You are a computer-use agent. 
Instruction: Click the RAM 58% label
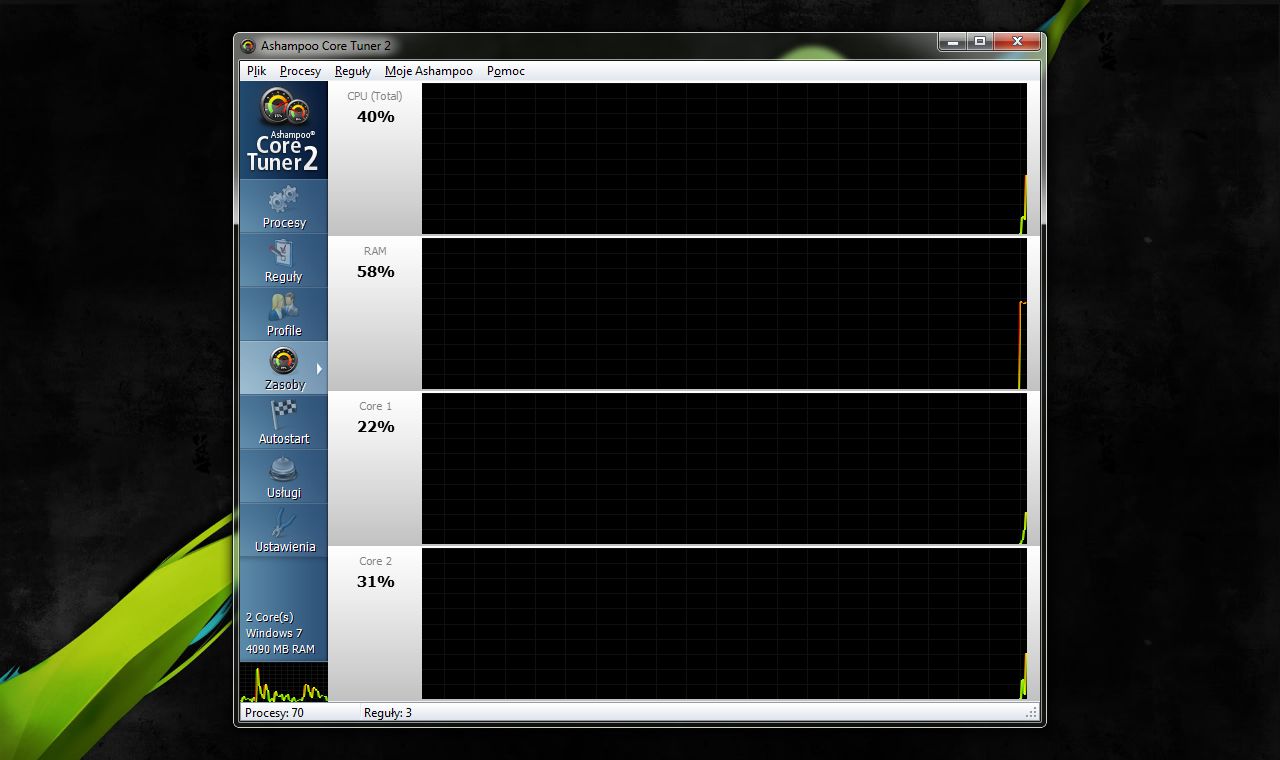point(375,263)
